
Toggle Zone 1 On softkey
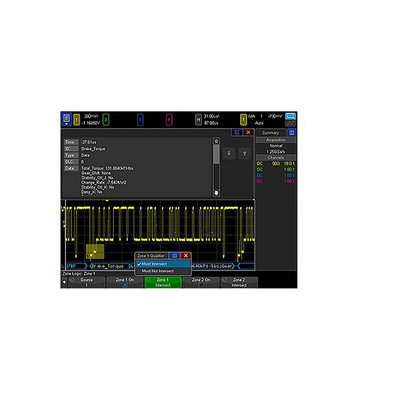pyautogui.click(x=125, y=282)
